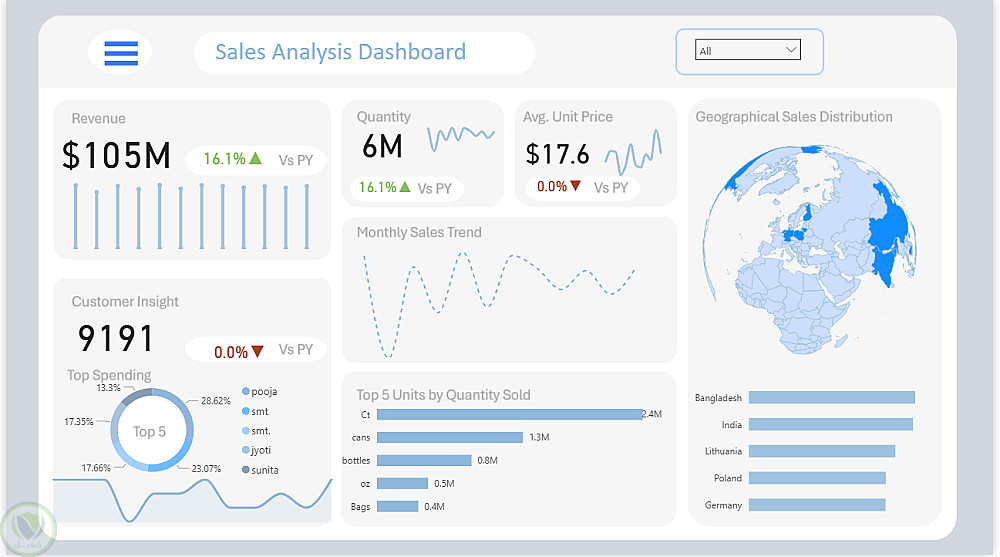Click the Avg. Unit Price red down arrow
The height and width of the screenshot is (557, 1000).
point(575,186)
